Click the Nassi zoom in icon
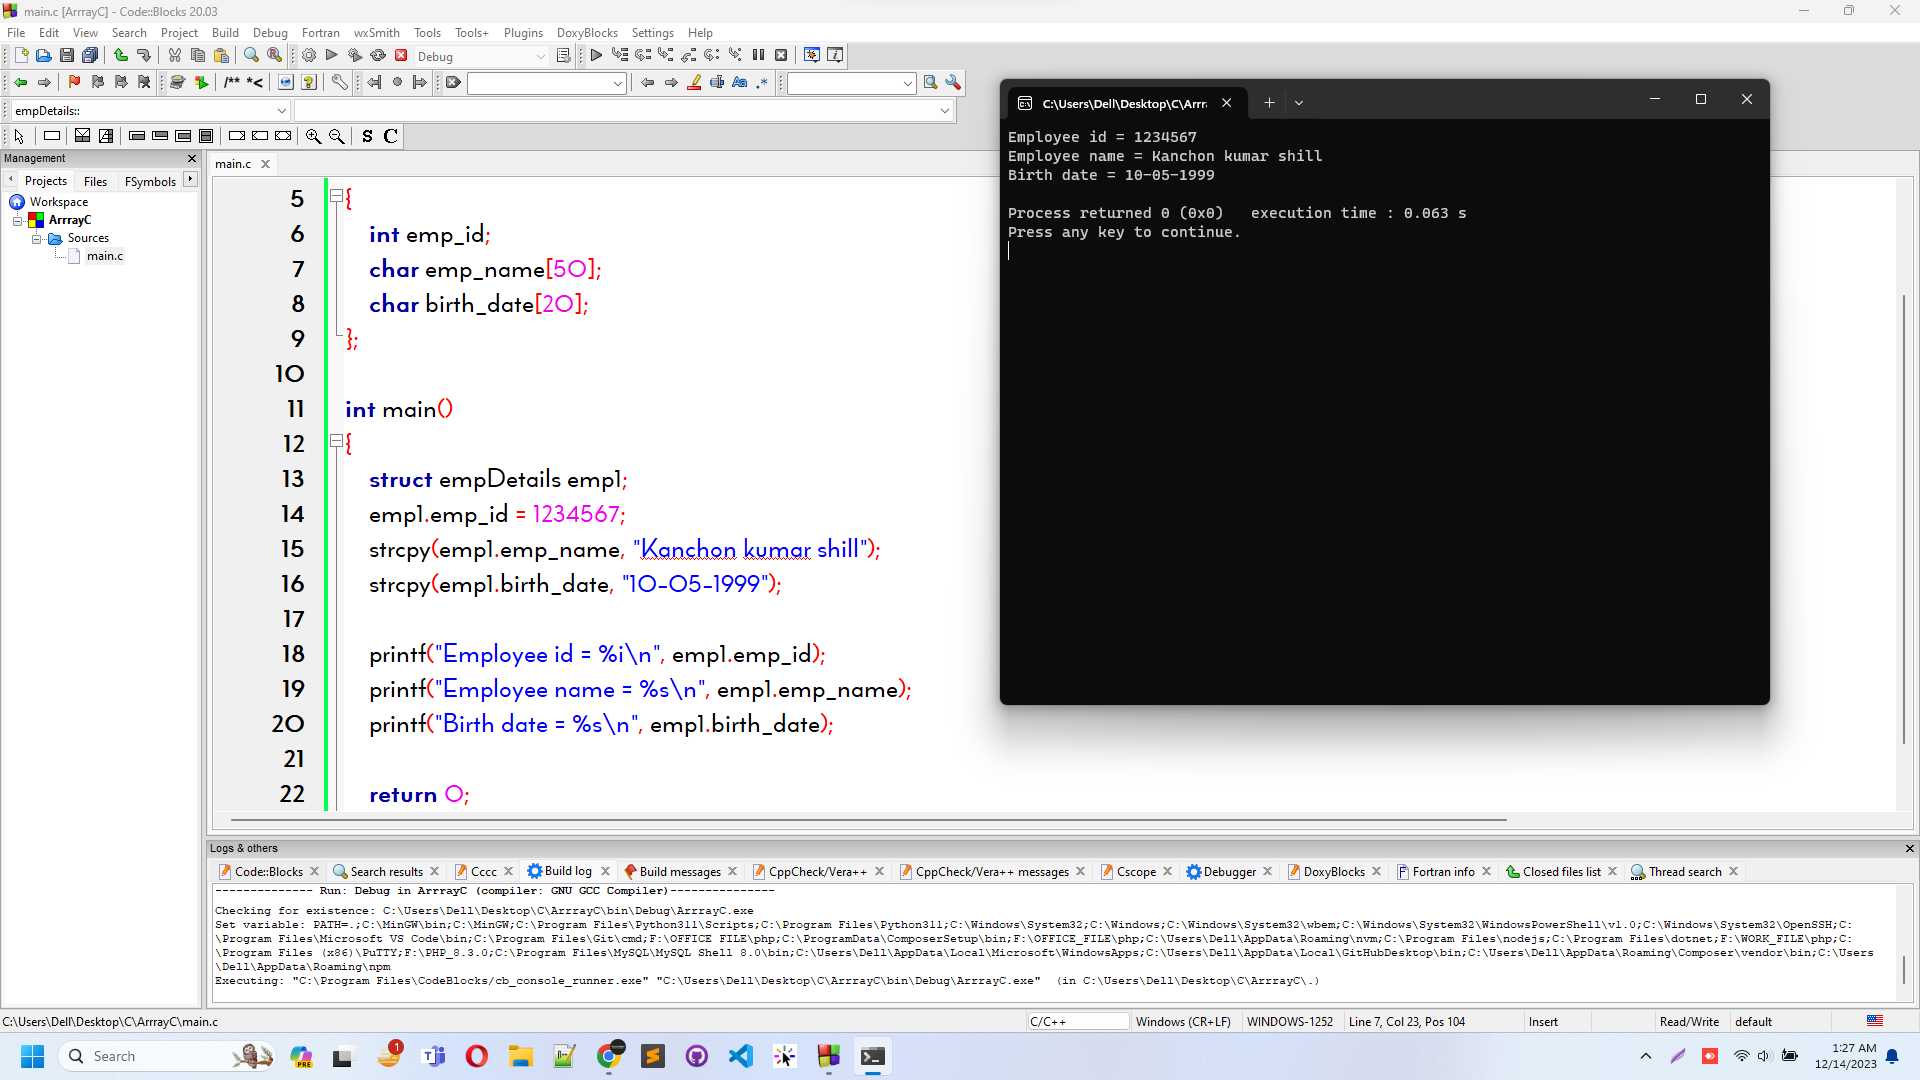This screenshot has width=1920, height=1080. 313,136
